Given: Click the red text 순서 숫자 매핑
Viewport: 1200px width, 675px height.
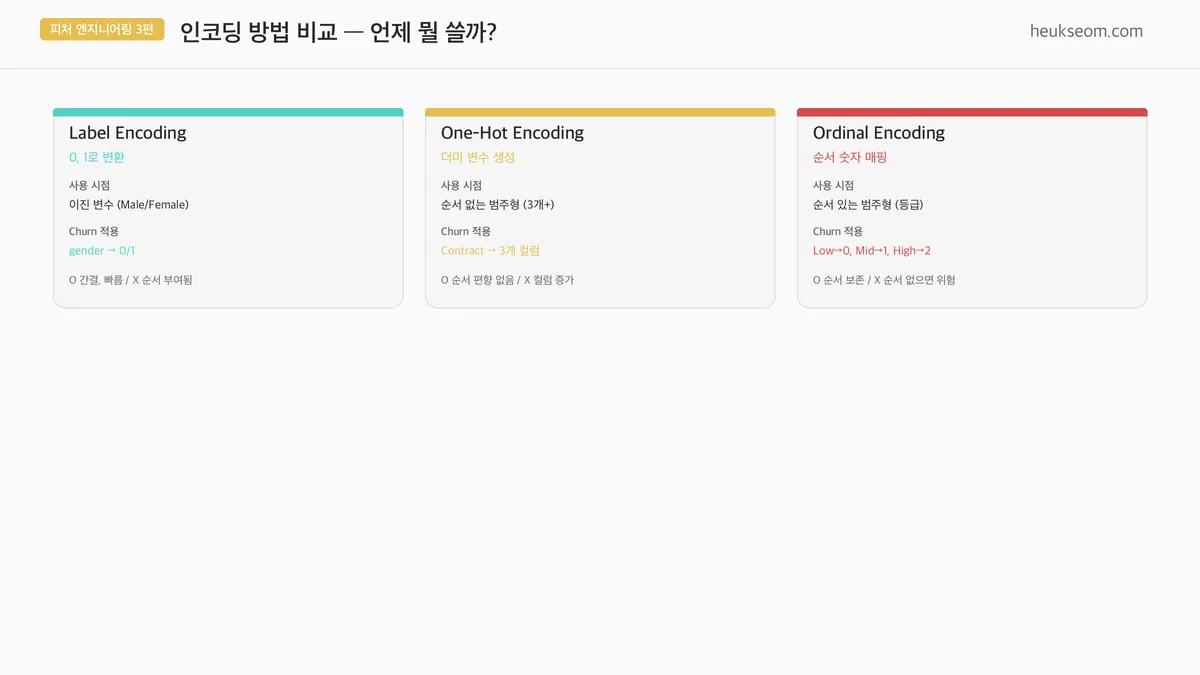Looking at the screenshot, I should click(850, 157).
